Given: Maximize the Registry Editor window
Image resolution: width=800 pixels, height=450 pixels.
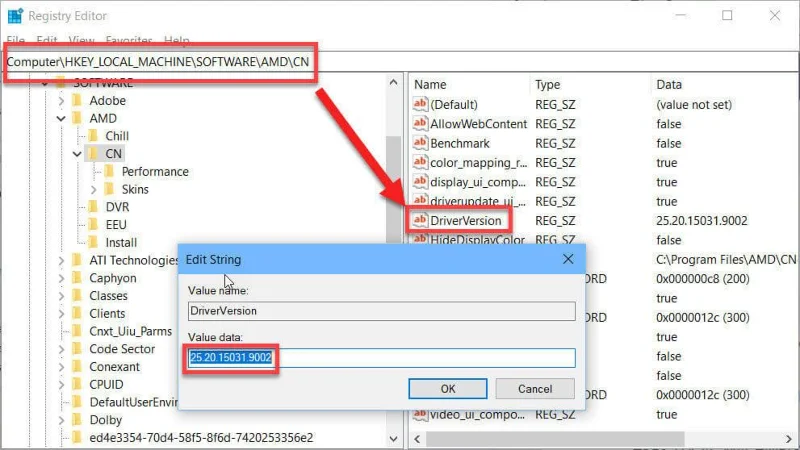Looking at the screenshot, I should (727, 16).
